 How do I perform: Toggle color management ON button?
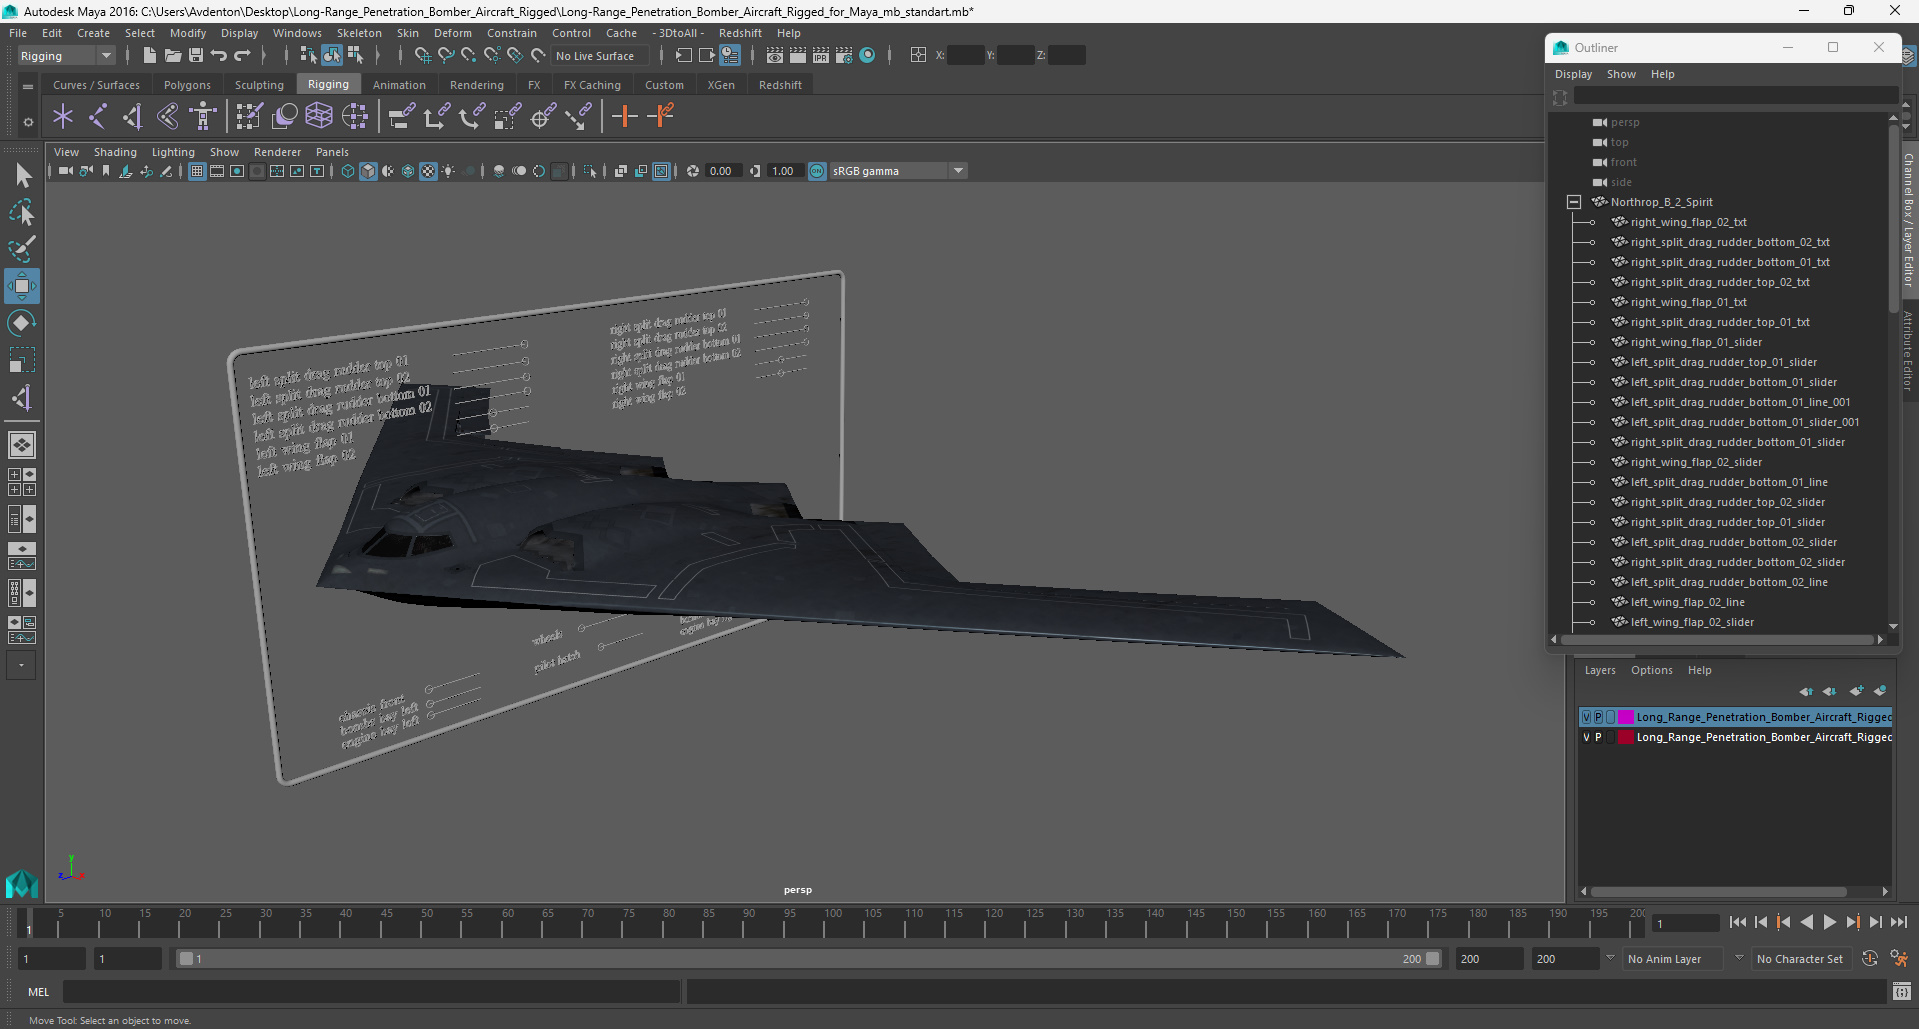click(817, 171)
